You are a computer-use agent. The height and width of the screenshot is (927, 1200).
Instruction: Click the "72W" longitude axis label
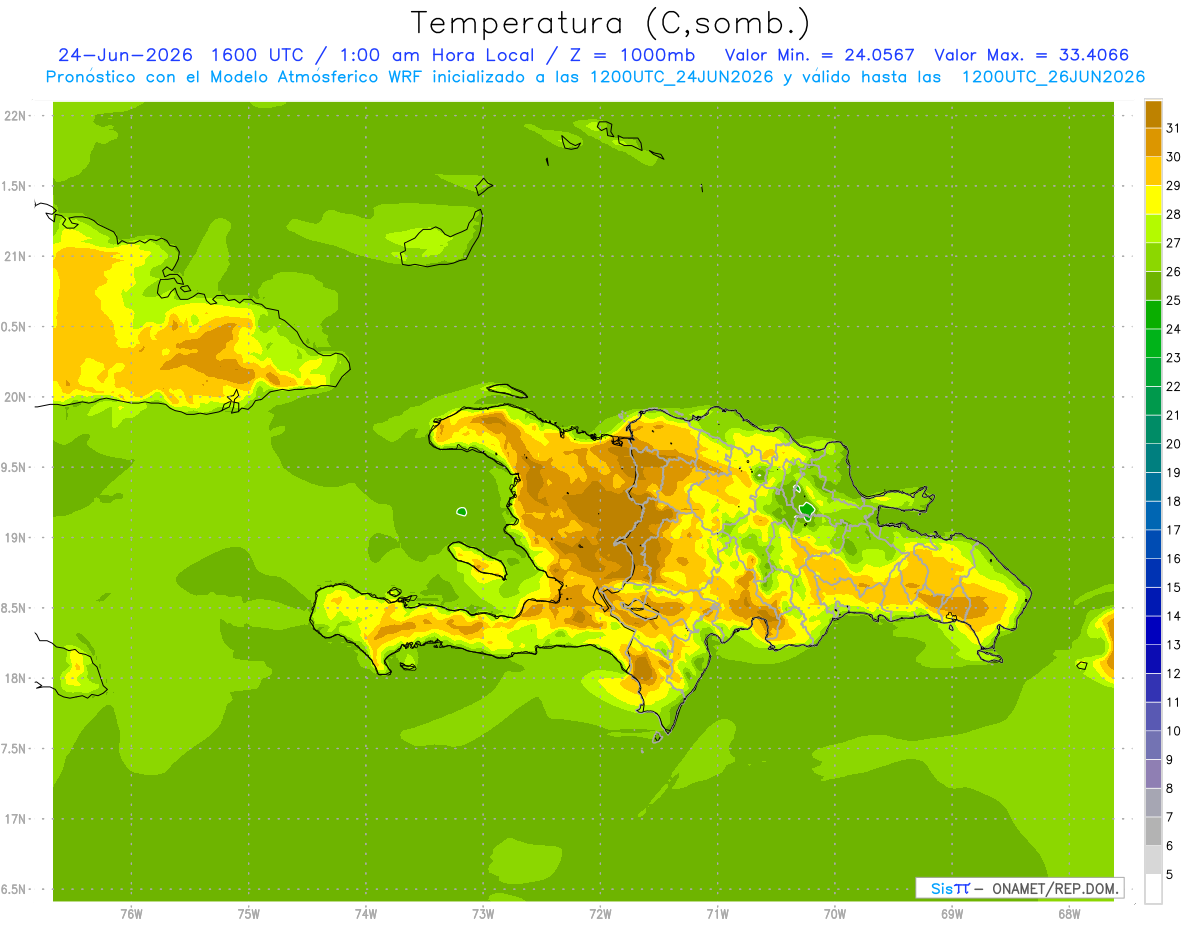point(600,914)
